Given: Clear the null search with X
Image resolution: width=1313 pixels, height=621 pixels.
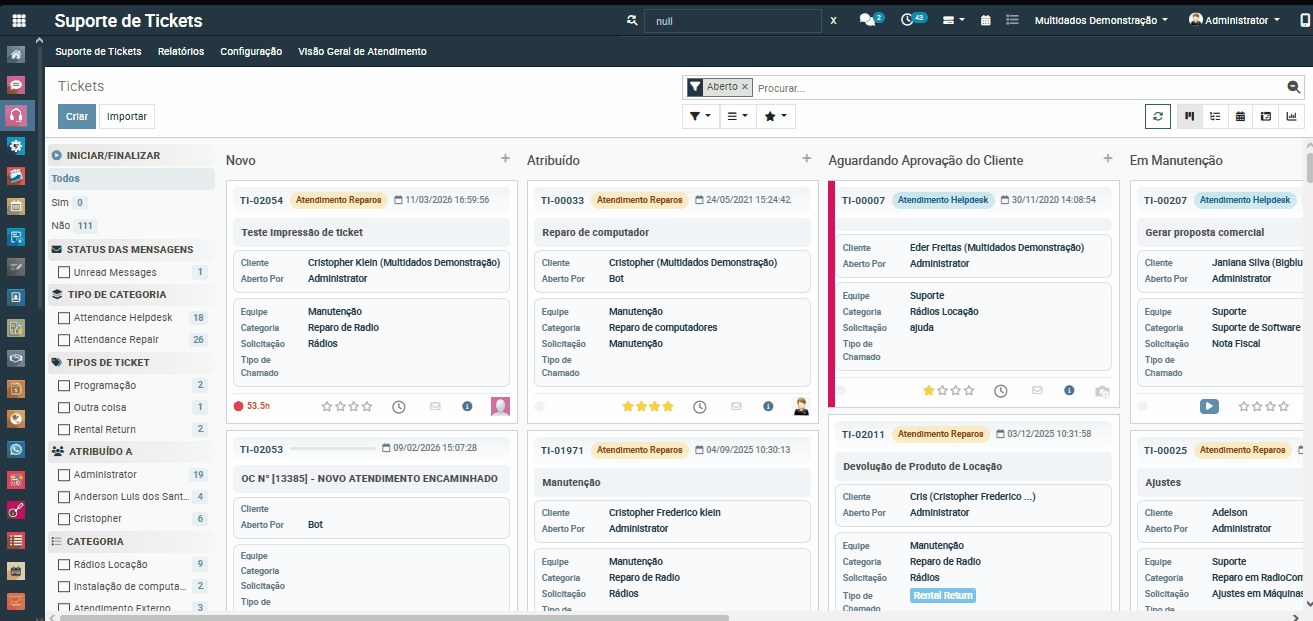Looking at the screenshot, I should pos(833,20).
